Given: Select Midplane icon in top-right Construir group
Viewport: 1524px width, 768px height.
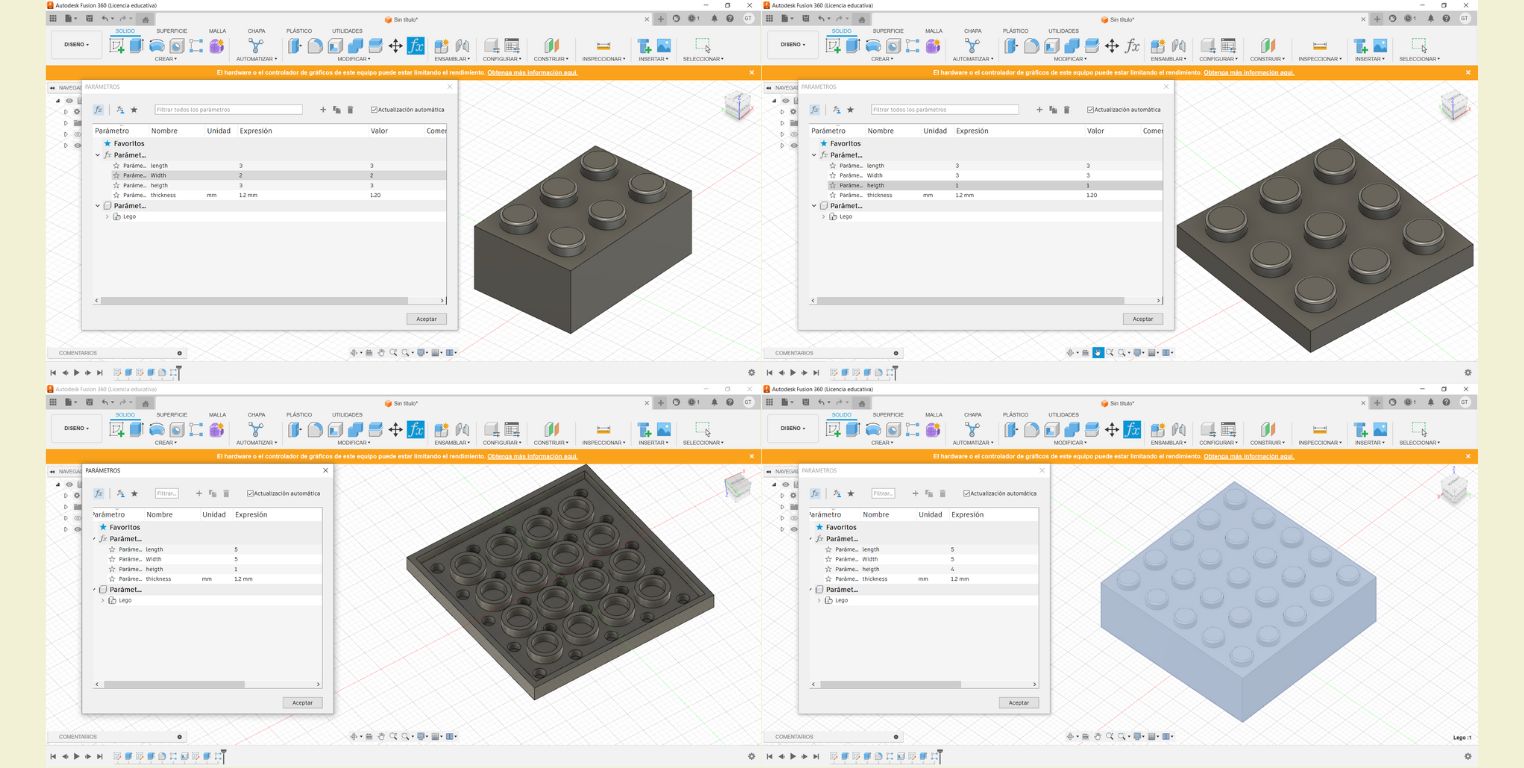Looking at the screenshot, I should pos(1268,46).
